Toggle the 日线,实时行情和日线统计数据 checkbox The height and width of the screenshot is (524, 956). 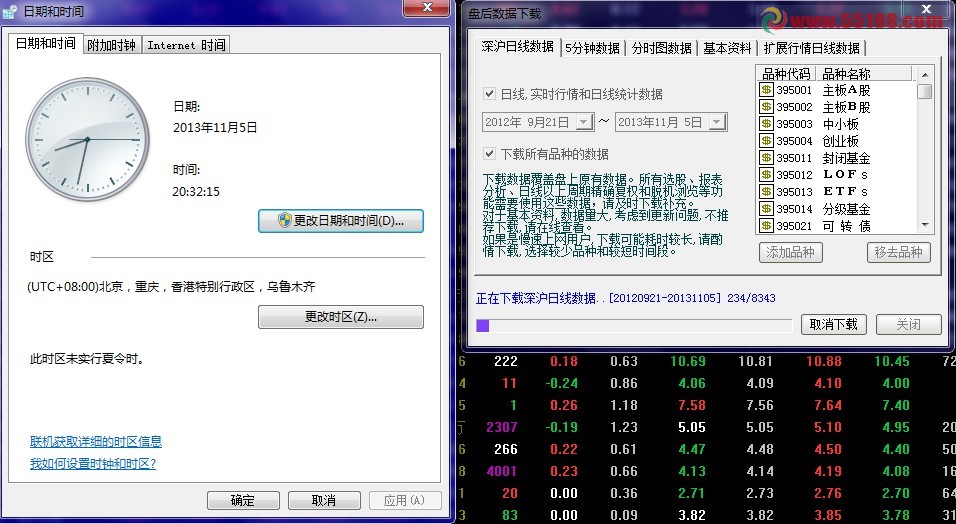(490, 94)
